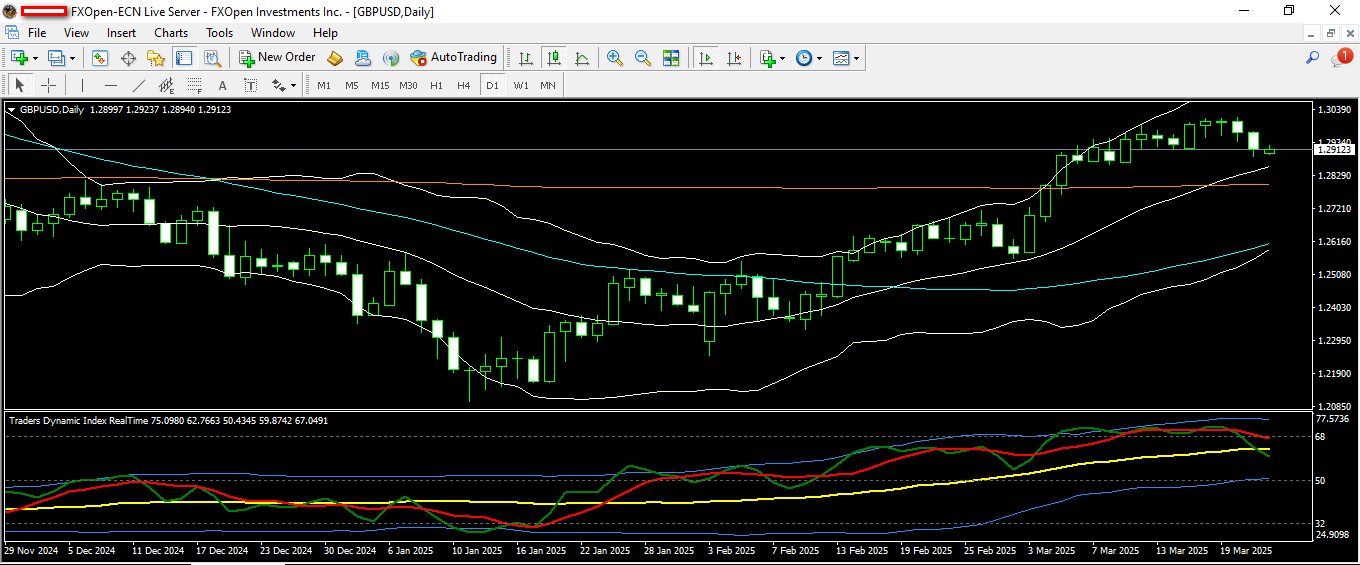Open the Periodicity clock dropdown

pos(819,58)
